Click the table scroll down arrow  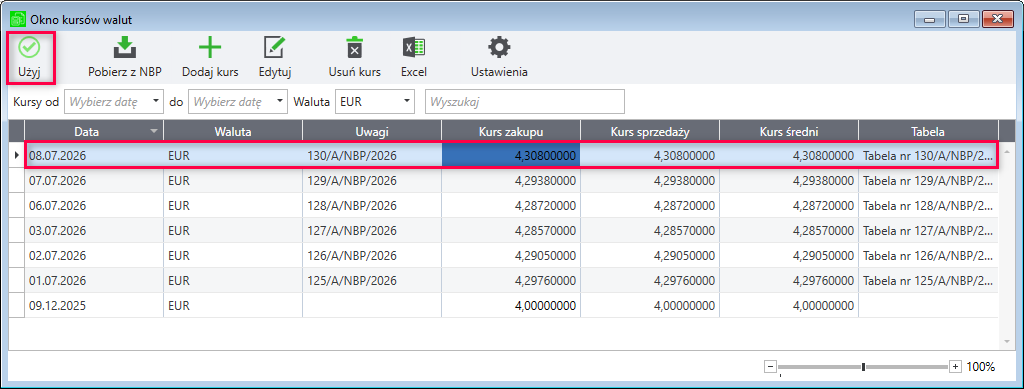1006,341
